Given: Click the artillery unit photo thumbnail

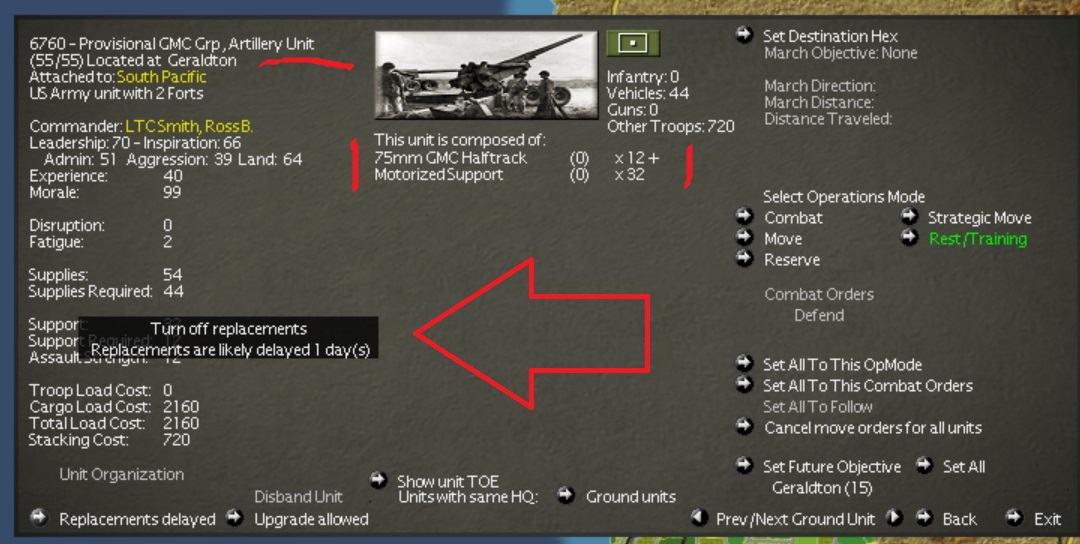Looking at the screenshot, I should coord(486,75).
